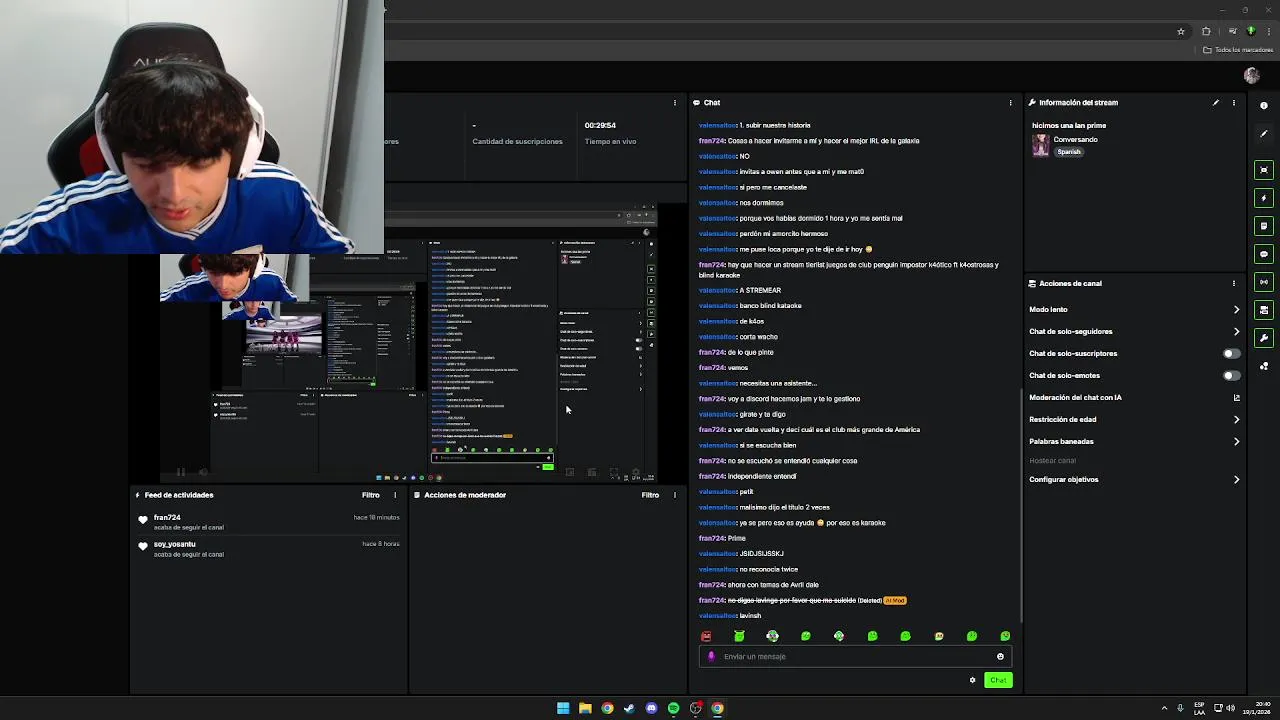Click the chat panel scrollbar
Viewport: 1280px width, 720px height.
coord(1020,505)
